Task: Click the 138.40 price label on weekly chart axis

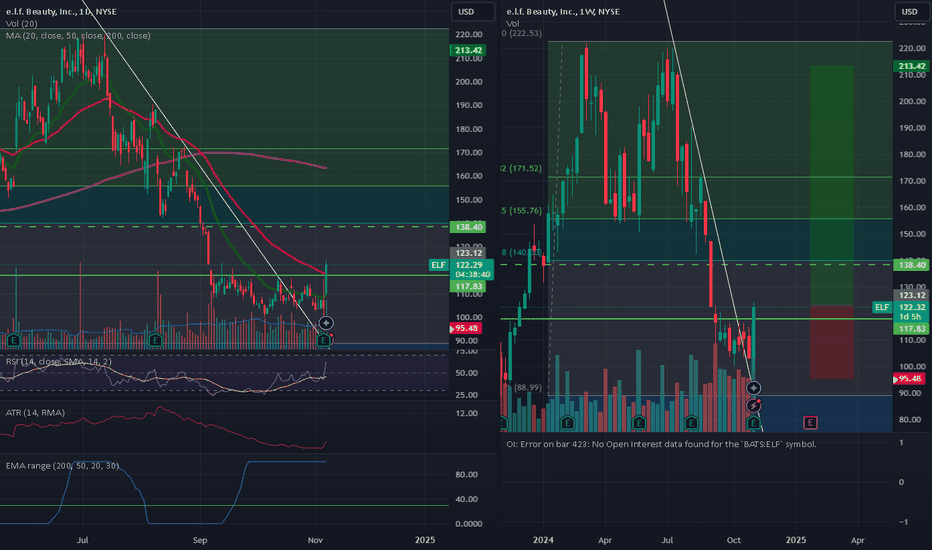Action: click(x=911, y=265)
